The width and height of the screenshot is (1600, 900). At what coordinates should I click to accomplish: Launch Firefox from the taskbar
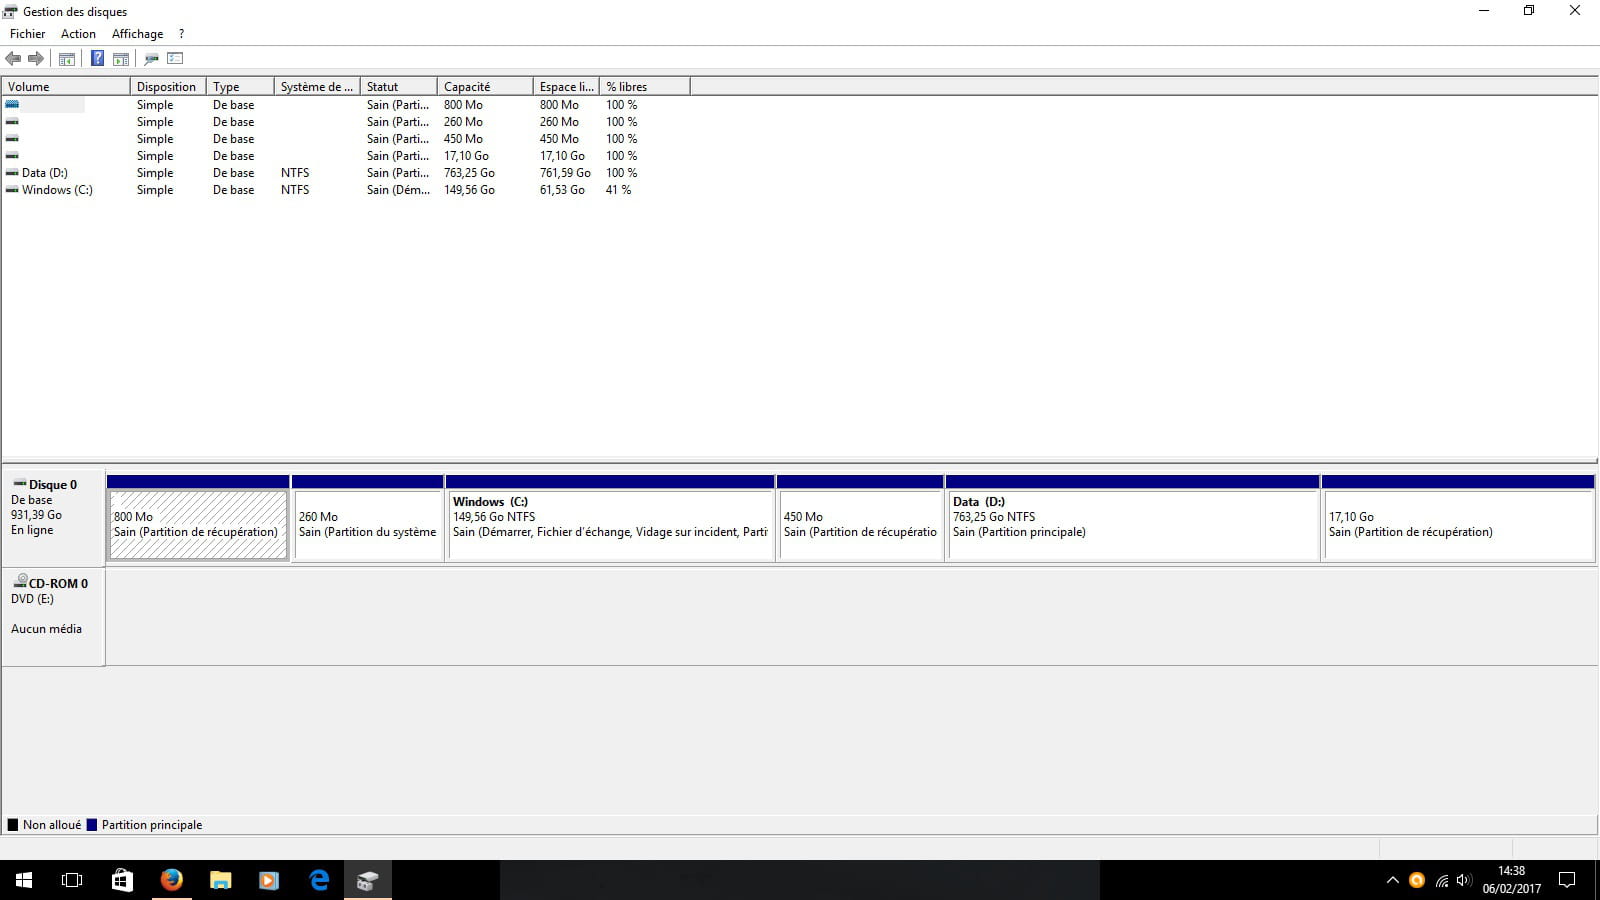[x=172, y=880]
